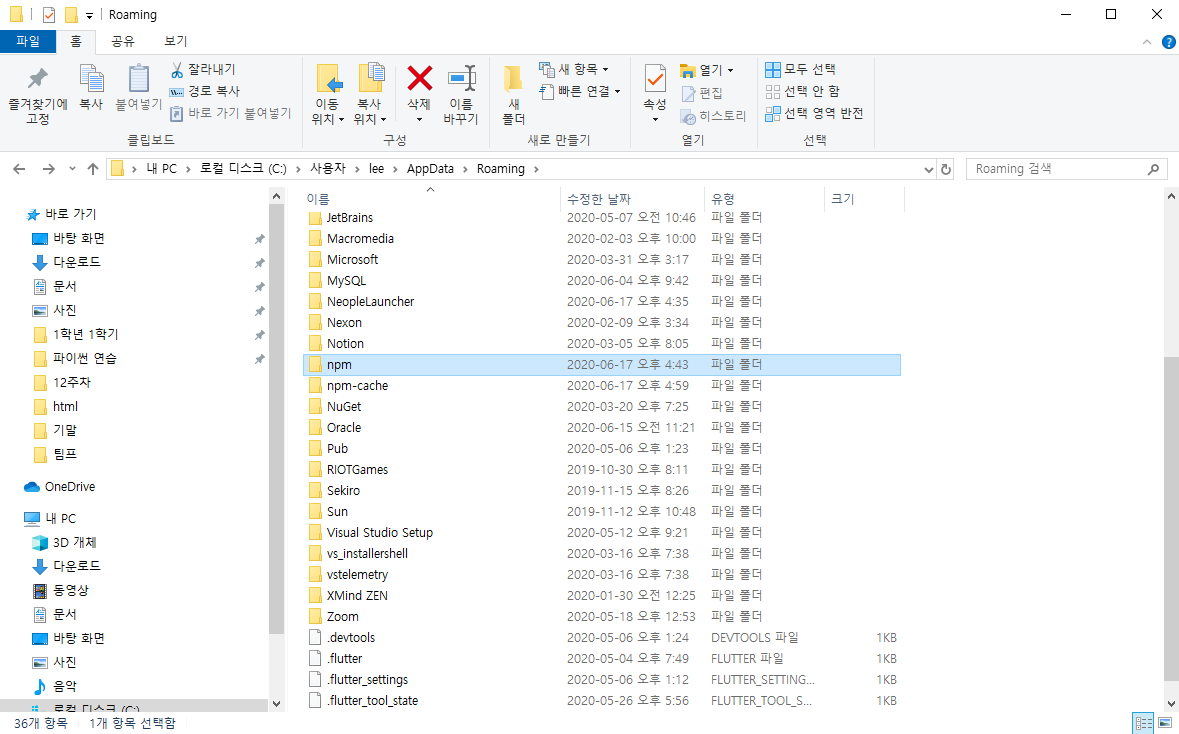Click the Up one level arrow

point(92,169)
